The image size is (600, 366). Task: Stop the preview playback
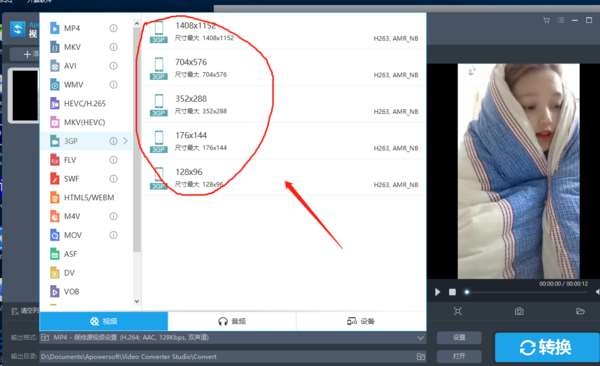[452, 292]
